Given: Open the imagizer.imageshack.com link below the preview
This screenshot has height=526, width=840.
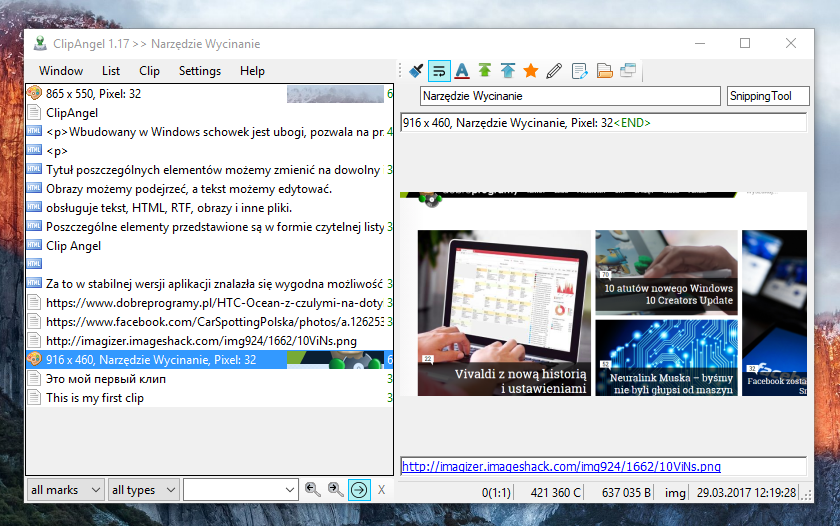Looking at the screenshot, I should coord(561,467).
